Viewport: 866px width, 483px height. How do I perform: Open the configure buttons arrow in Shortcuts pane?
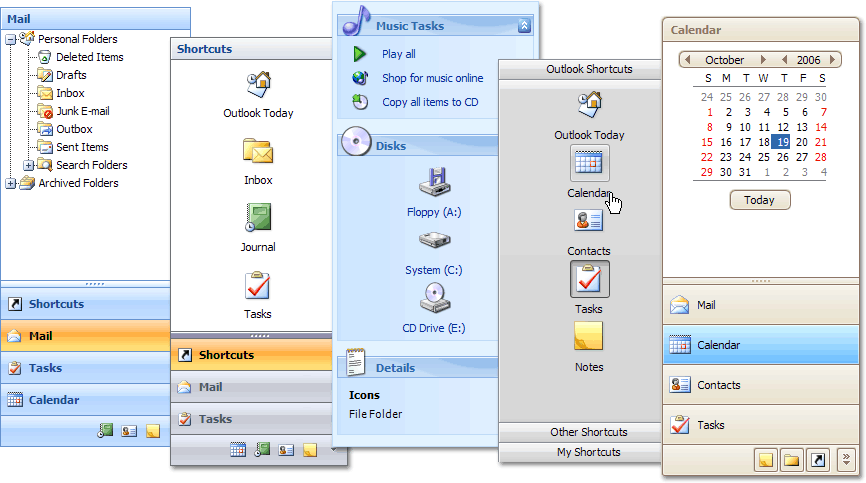(x=334, y=450)
